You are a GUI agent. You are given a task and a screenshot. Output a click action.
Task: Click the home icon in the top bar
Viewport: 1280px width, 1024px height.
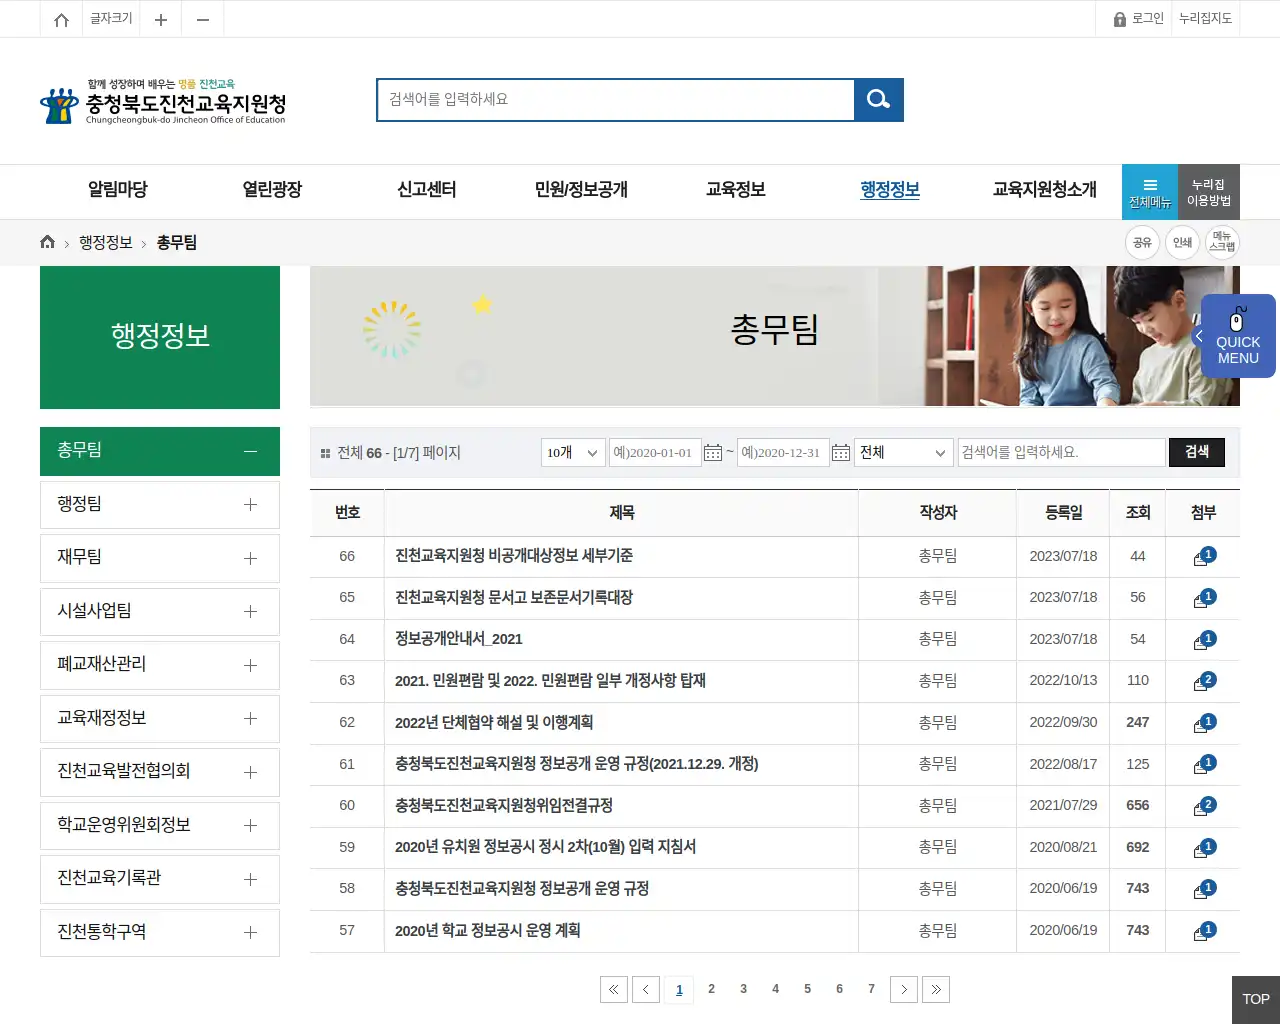pos(61,19)
